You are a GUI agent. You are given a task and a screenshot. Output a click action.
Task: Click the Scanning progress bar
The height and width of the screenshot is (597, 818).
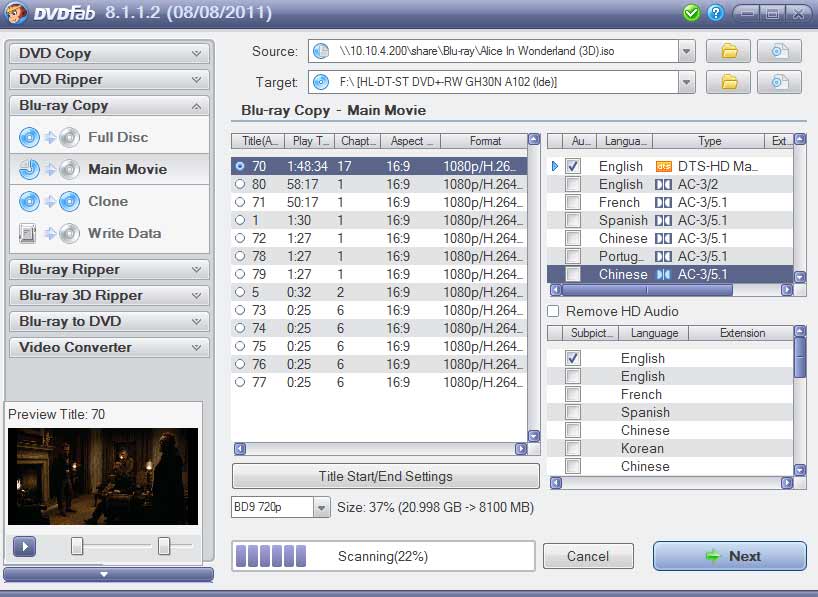383,556
